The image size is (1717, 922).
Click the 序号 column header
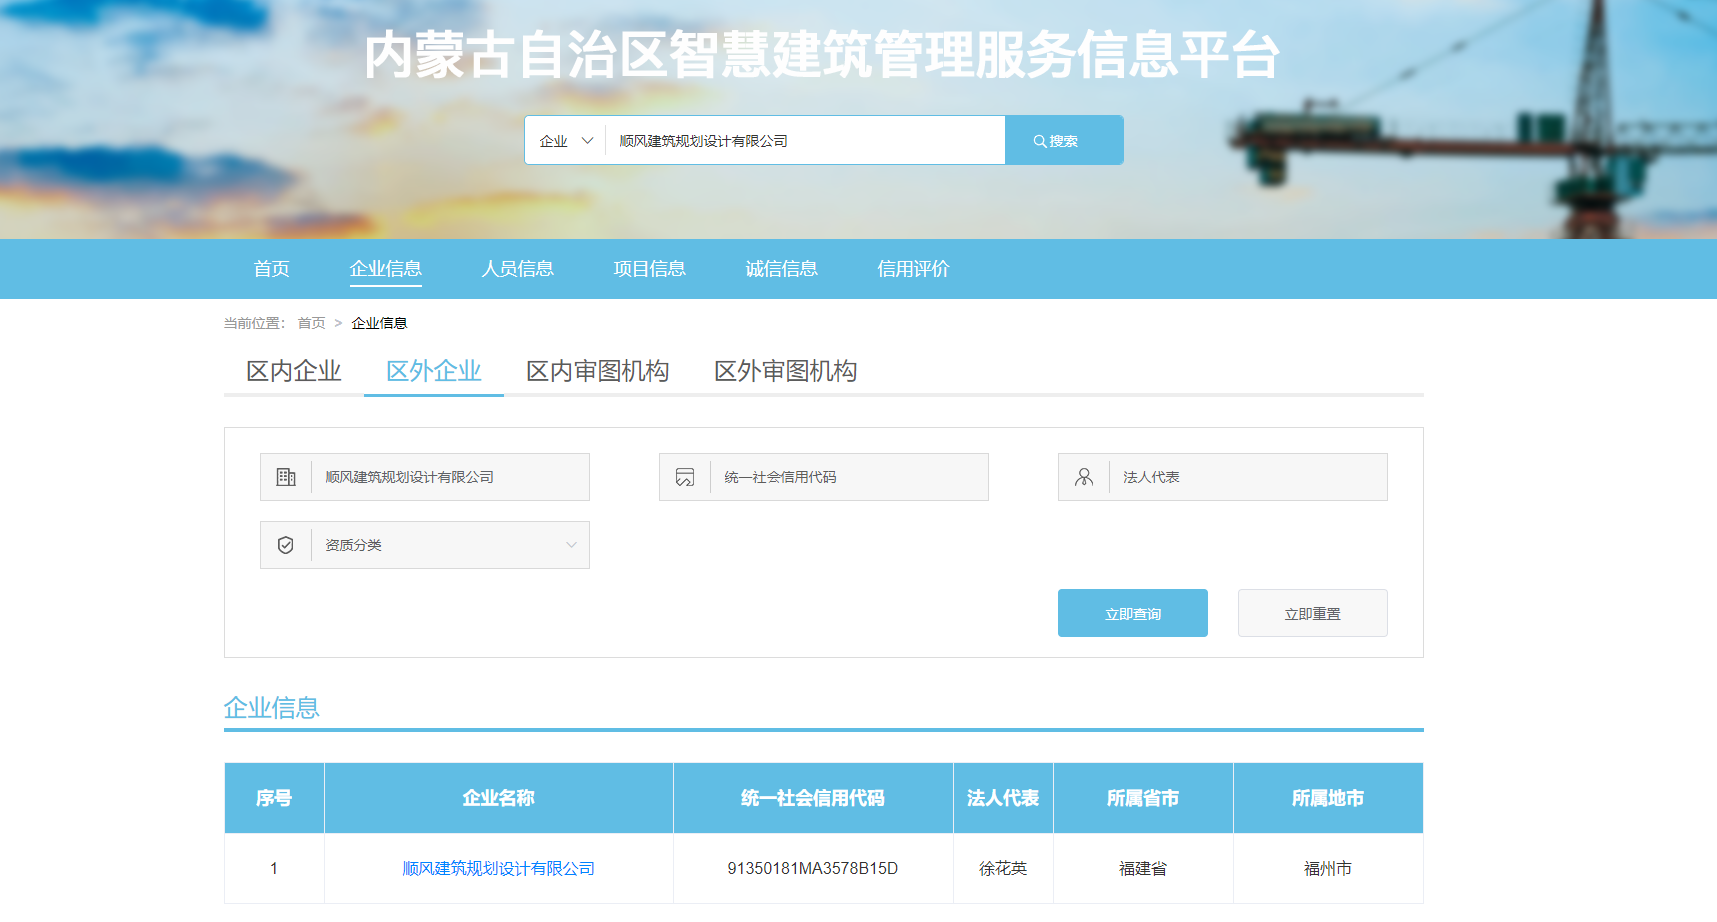pyautogui.click(x=274, y=798)
